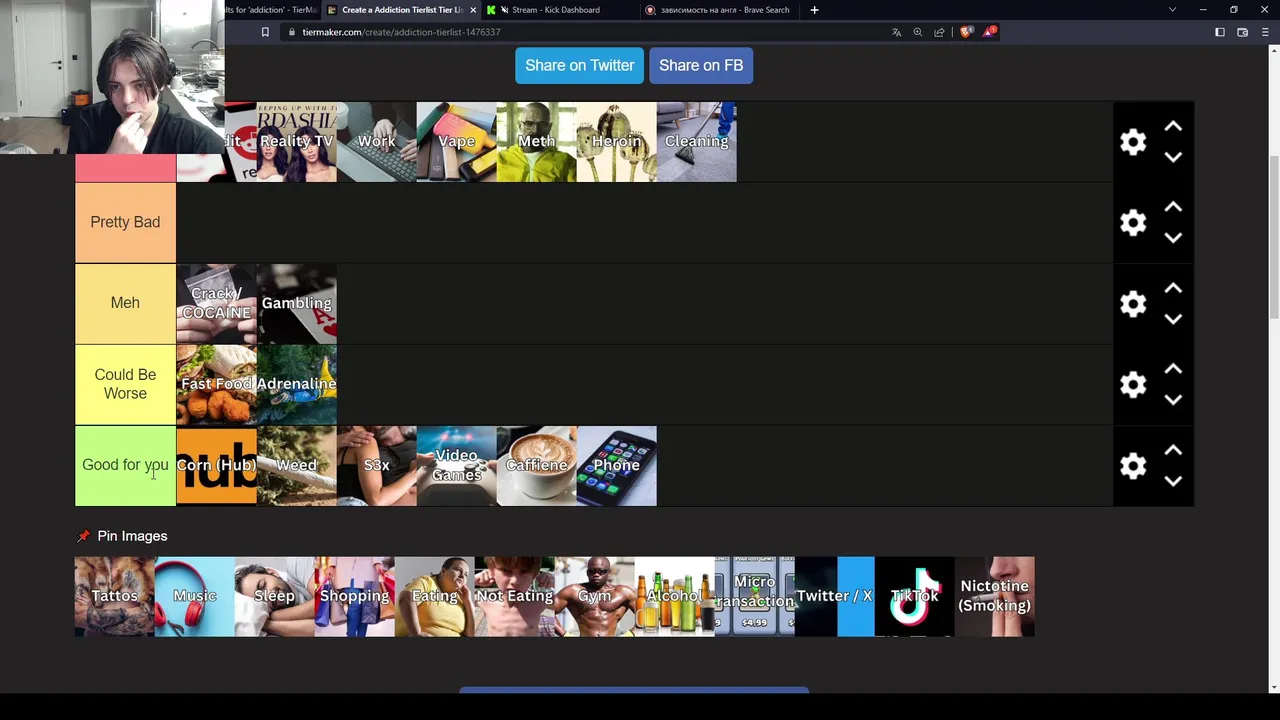Screen dimensions: 1280x720
Task: Move the Good for you row down
Action: click(x=1173, y=481)
